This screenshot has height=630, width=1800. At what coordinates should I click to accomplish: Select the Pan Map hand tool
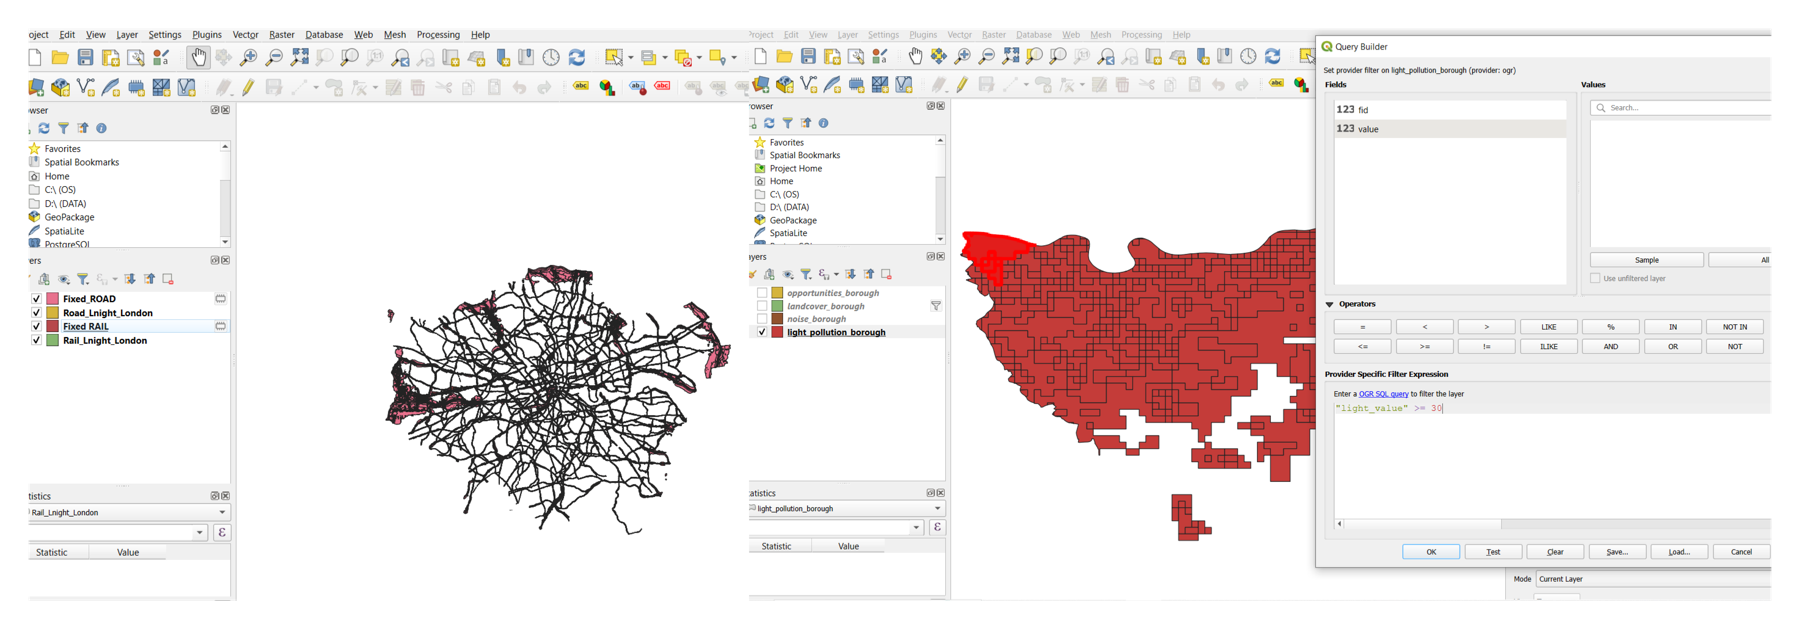(x=198, y=58)
